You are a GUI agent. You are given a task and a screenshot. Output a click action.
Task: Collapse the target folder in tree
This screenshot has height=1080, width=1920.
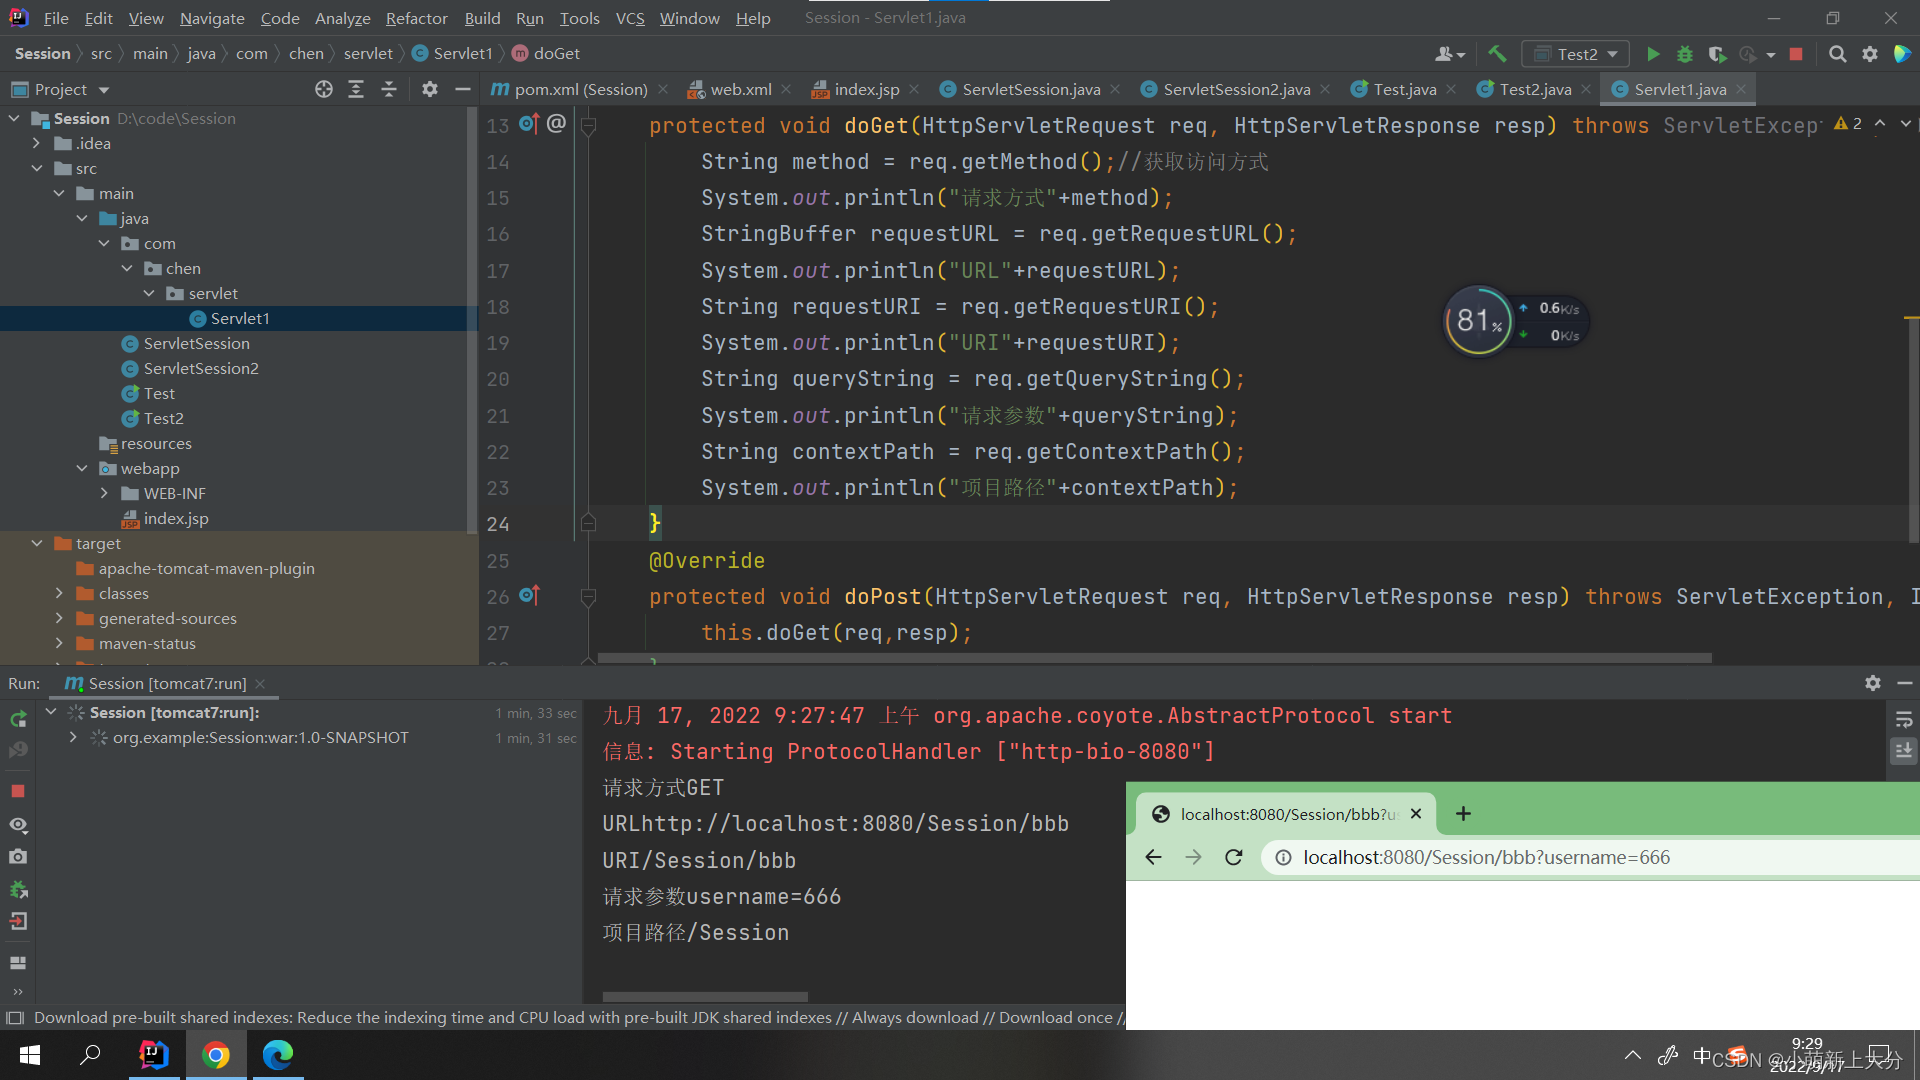(x=37, y=543)
